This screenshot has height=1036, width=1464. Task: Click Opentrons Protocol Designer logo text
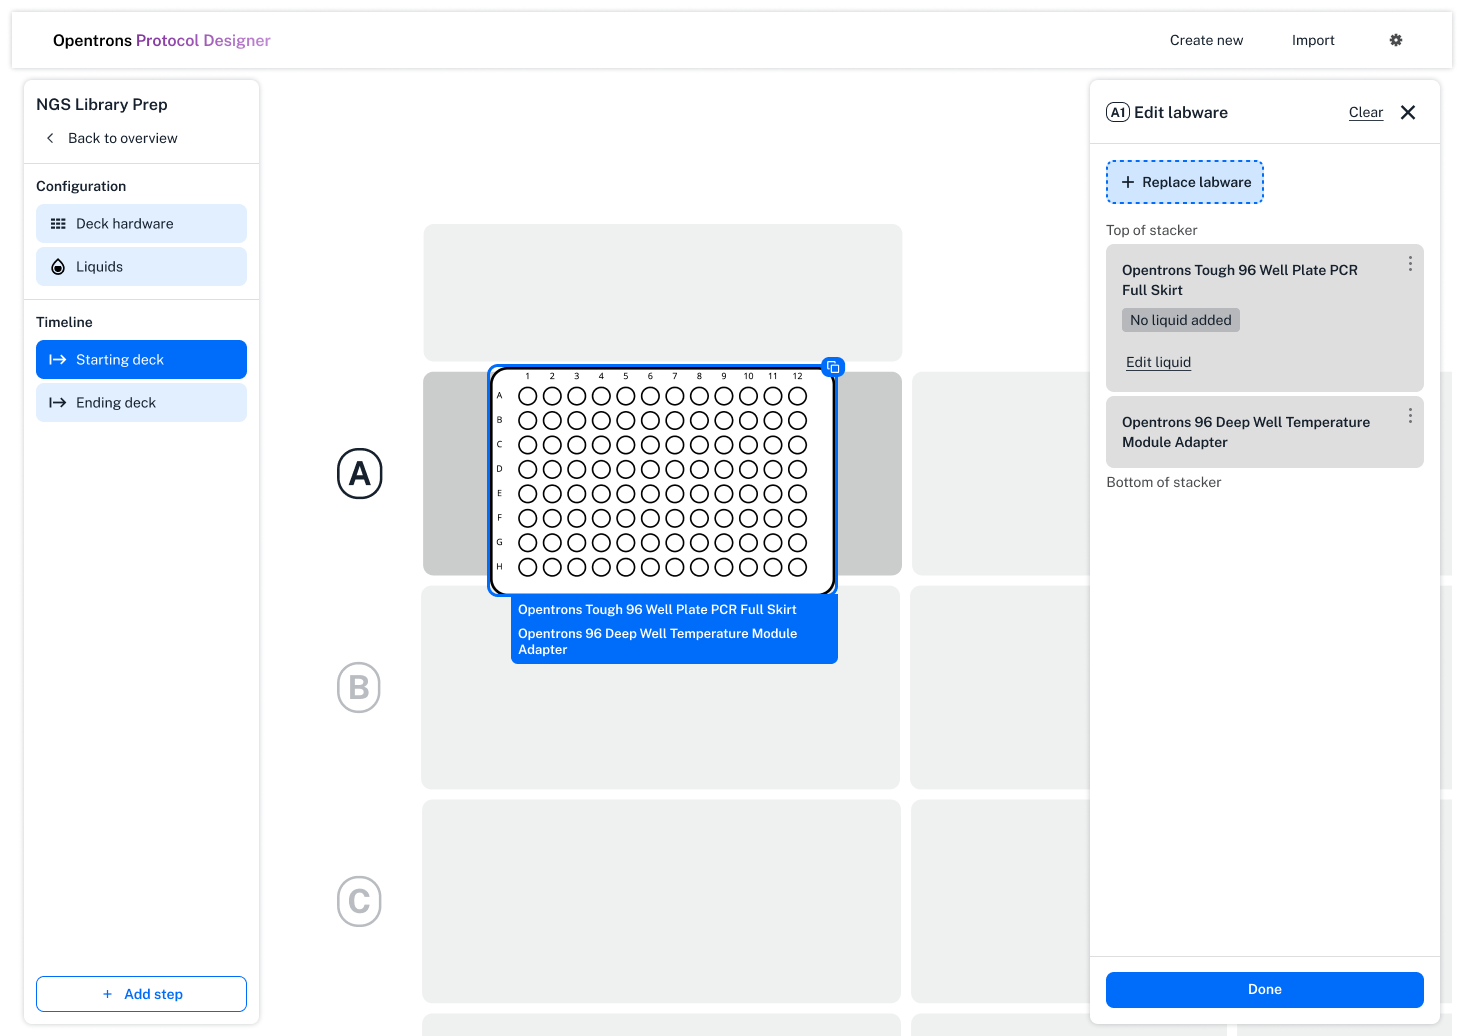(162, 40)
